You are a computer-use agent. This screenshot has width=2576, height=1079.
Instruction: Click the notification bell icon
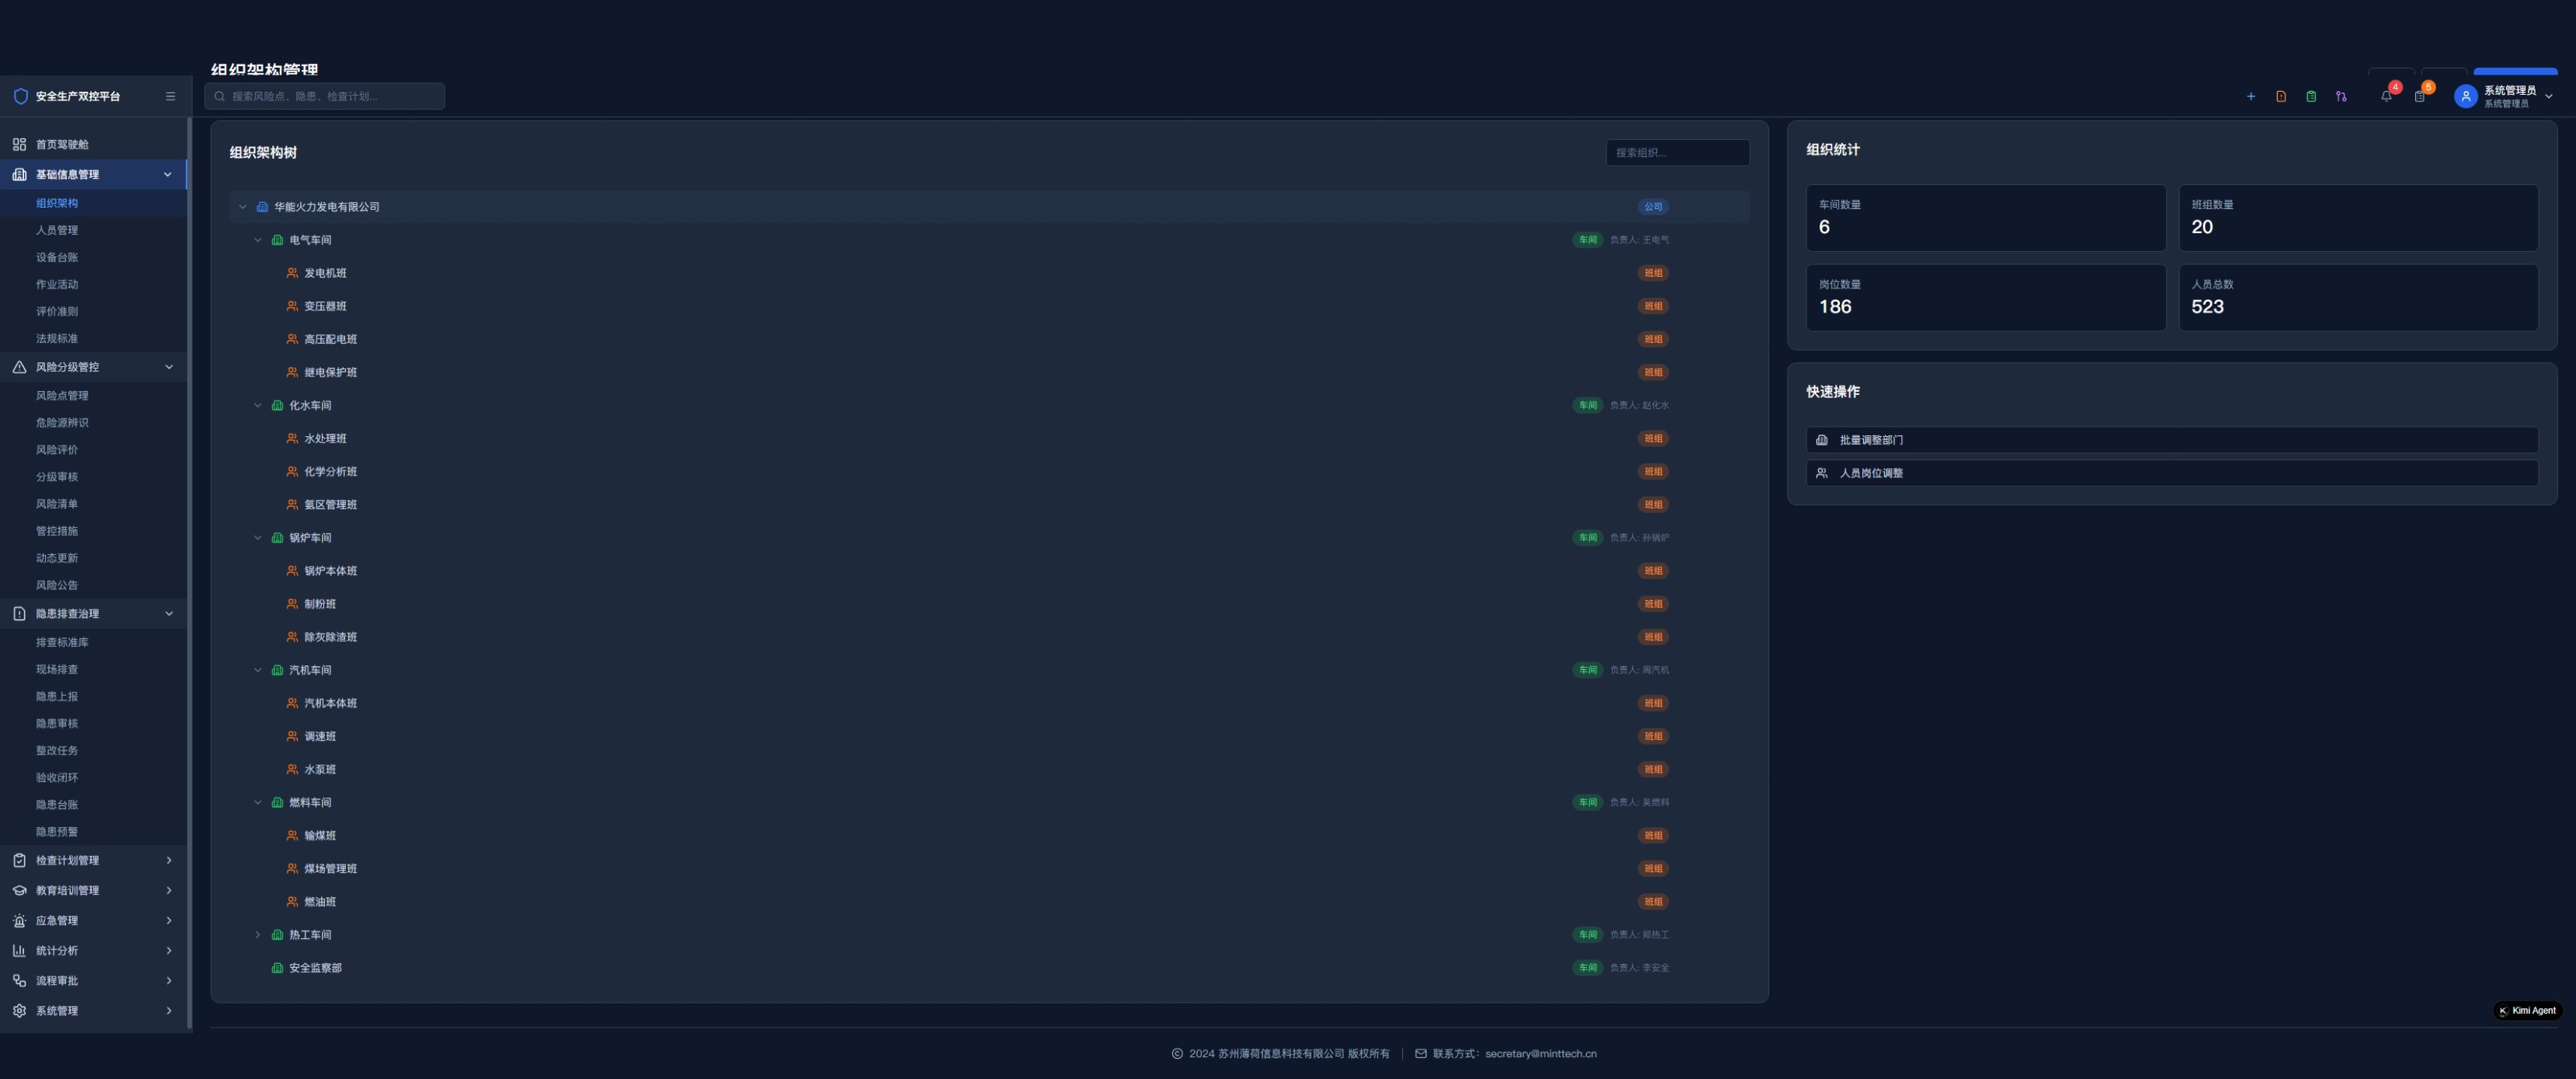pyautogui.click(x=2386, y=97)
